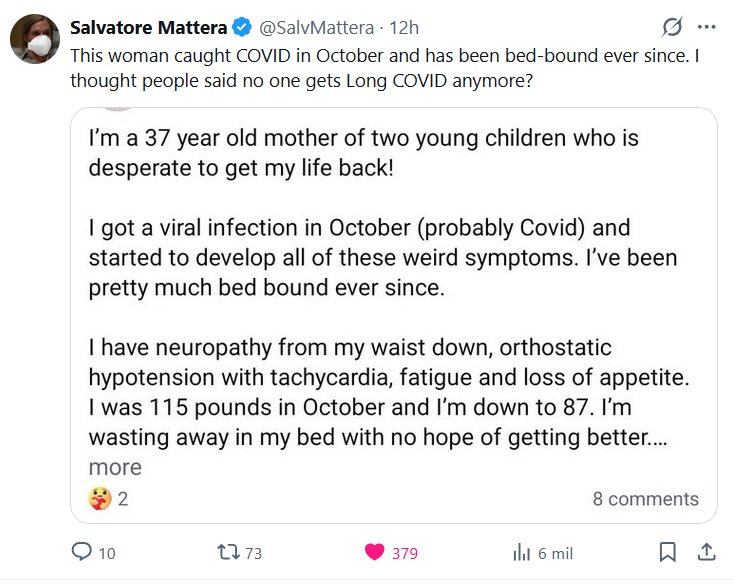View post analytics via bar chart icon

tap(521, 552)
